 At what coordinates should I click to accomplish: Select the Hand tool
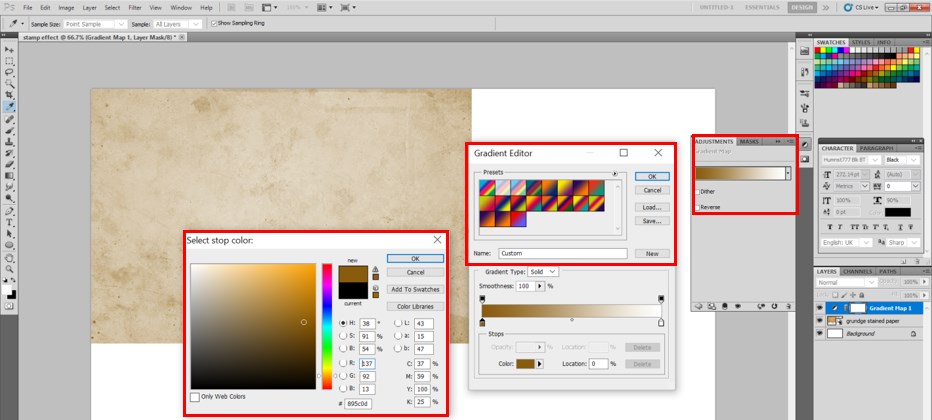[x=9, y=258]
